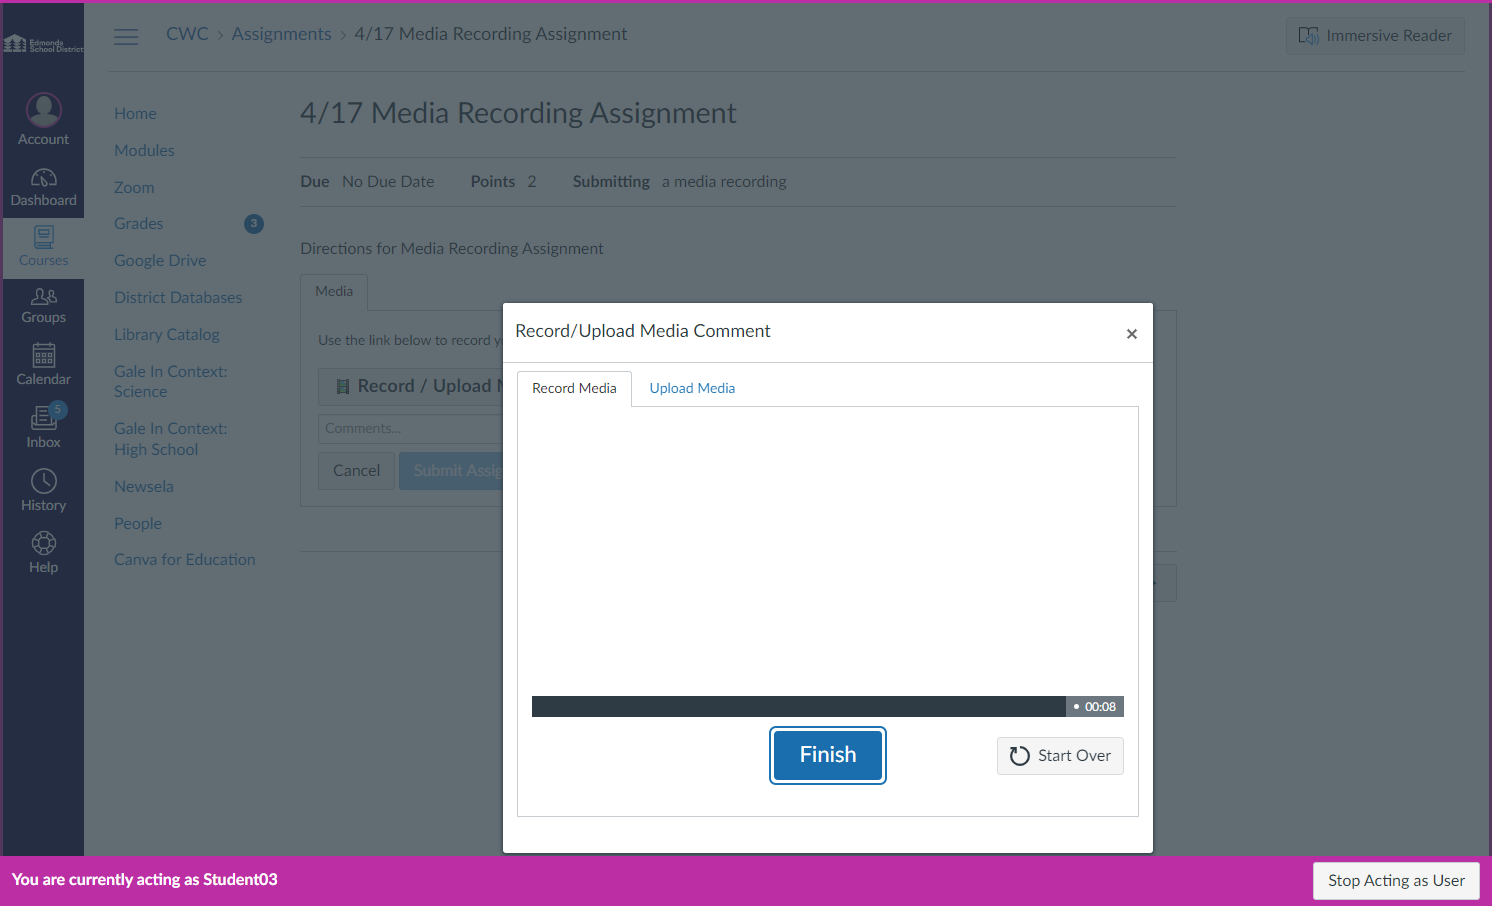
Task: Click the Record / Upload Media button
Action: coord(411,386)
